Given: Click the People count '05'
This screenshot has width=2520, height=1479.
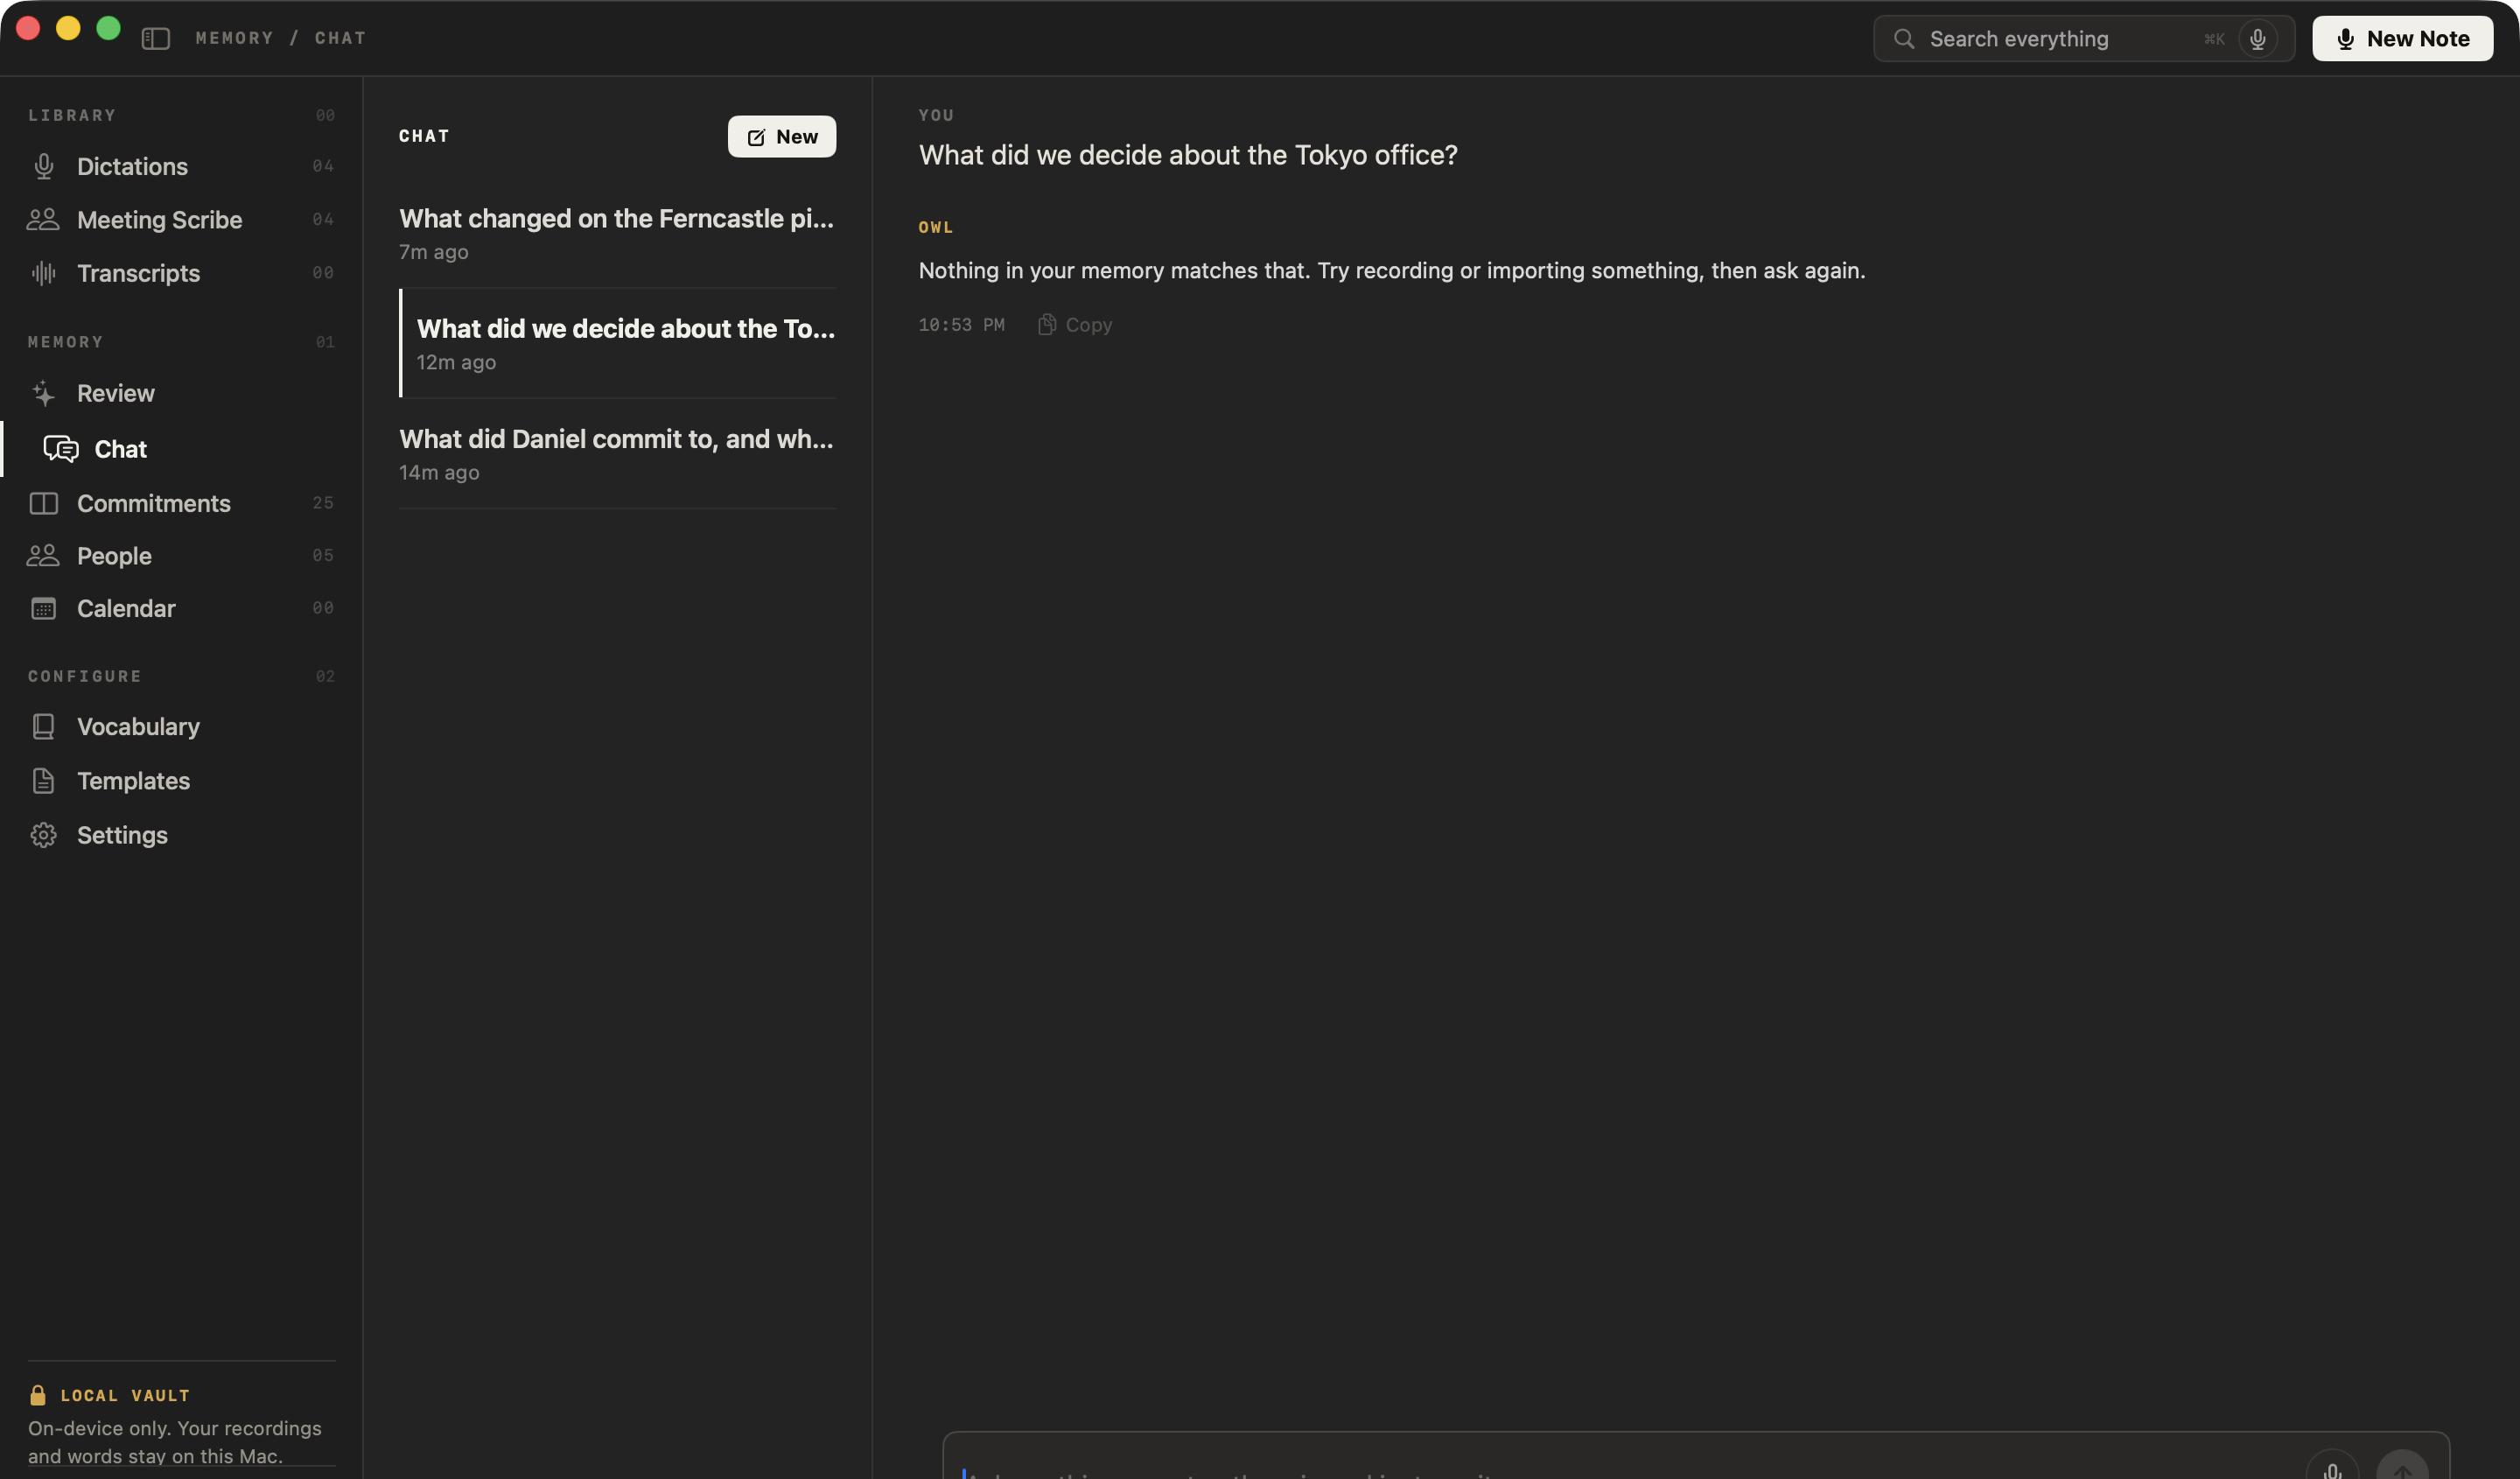Looking at the screenshot, I should point(323,556).
